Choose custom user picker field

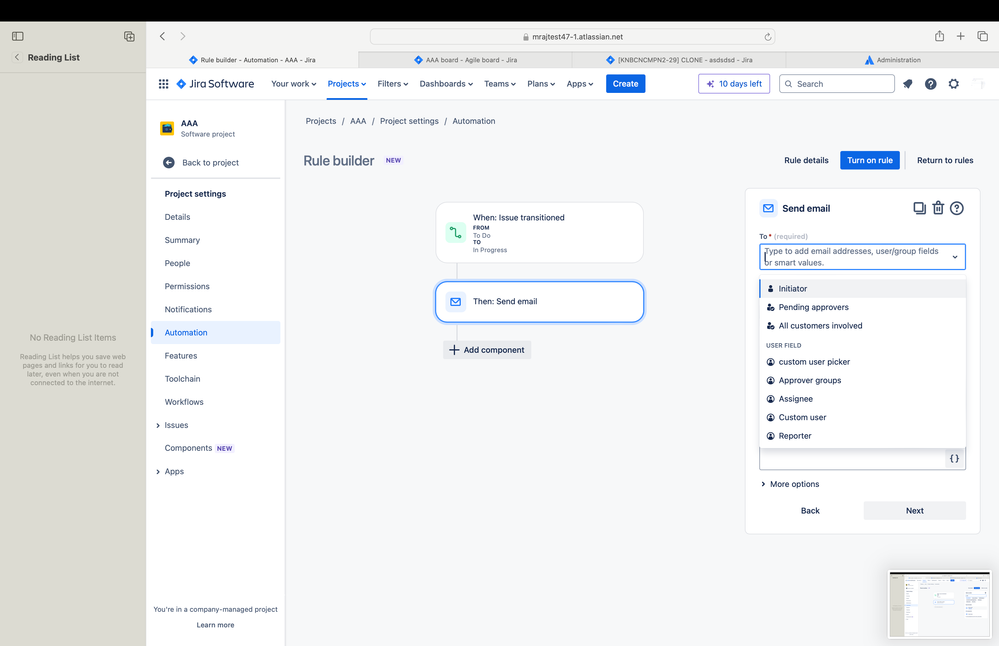pyautogui.click(x=863, y=362)
